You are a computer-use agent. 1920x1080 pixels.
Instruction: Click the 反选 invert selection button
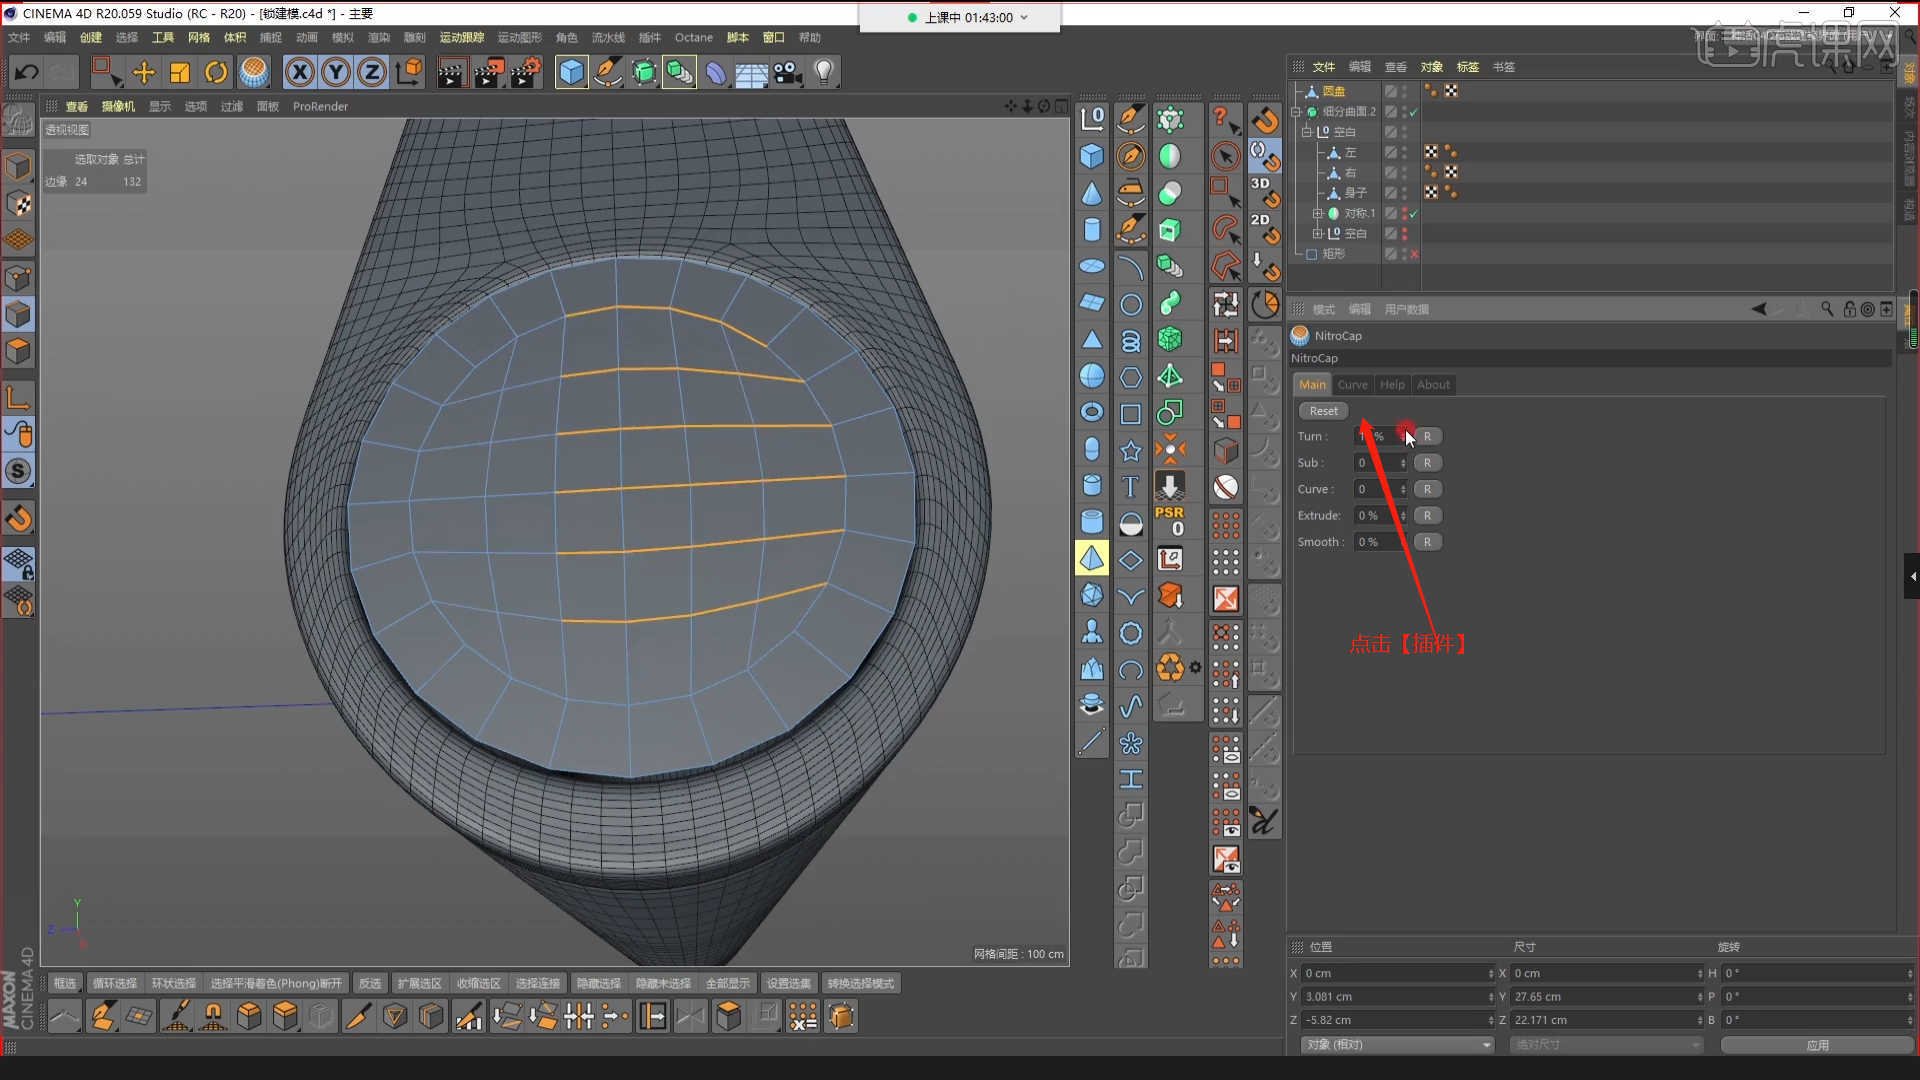(x=370, y=983)
